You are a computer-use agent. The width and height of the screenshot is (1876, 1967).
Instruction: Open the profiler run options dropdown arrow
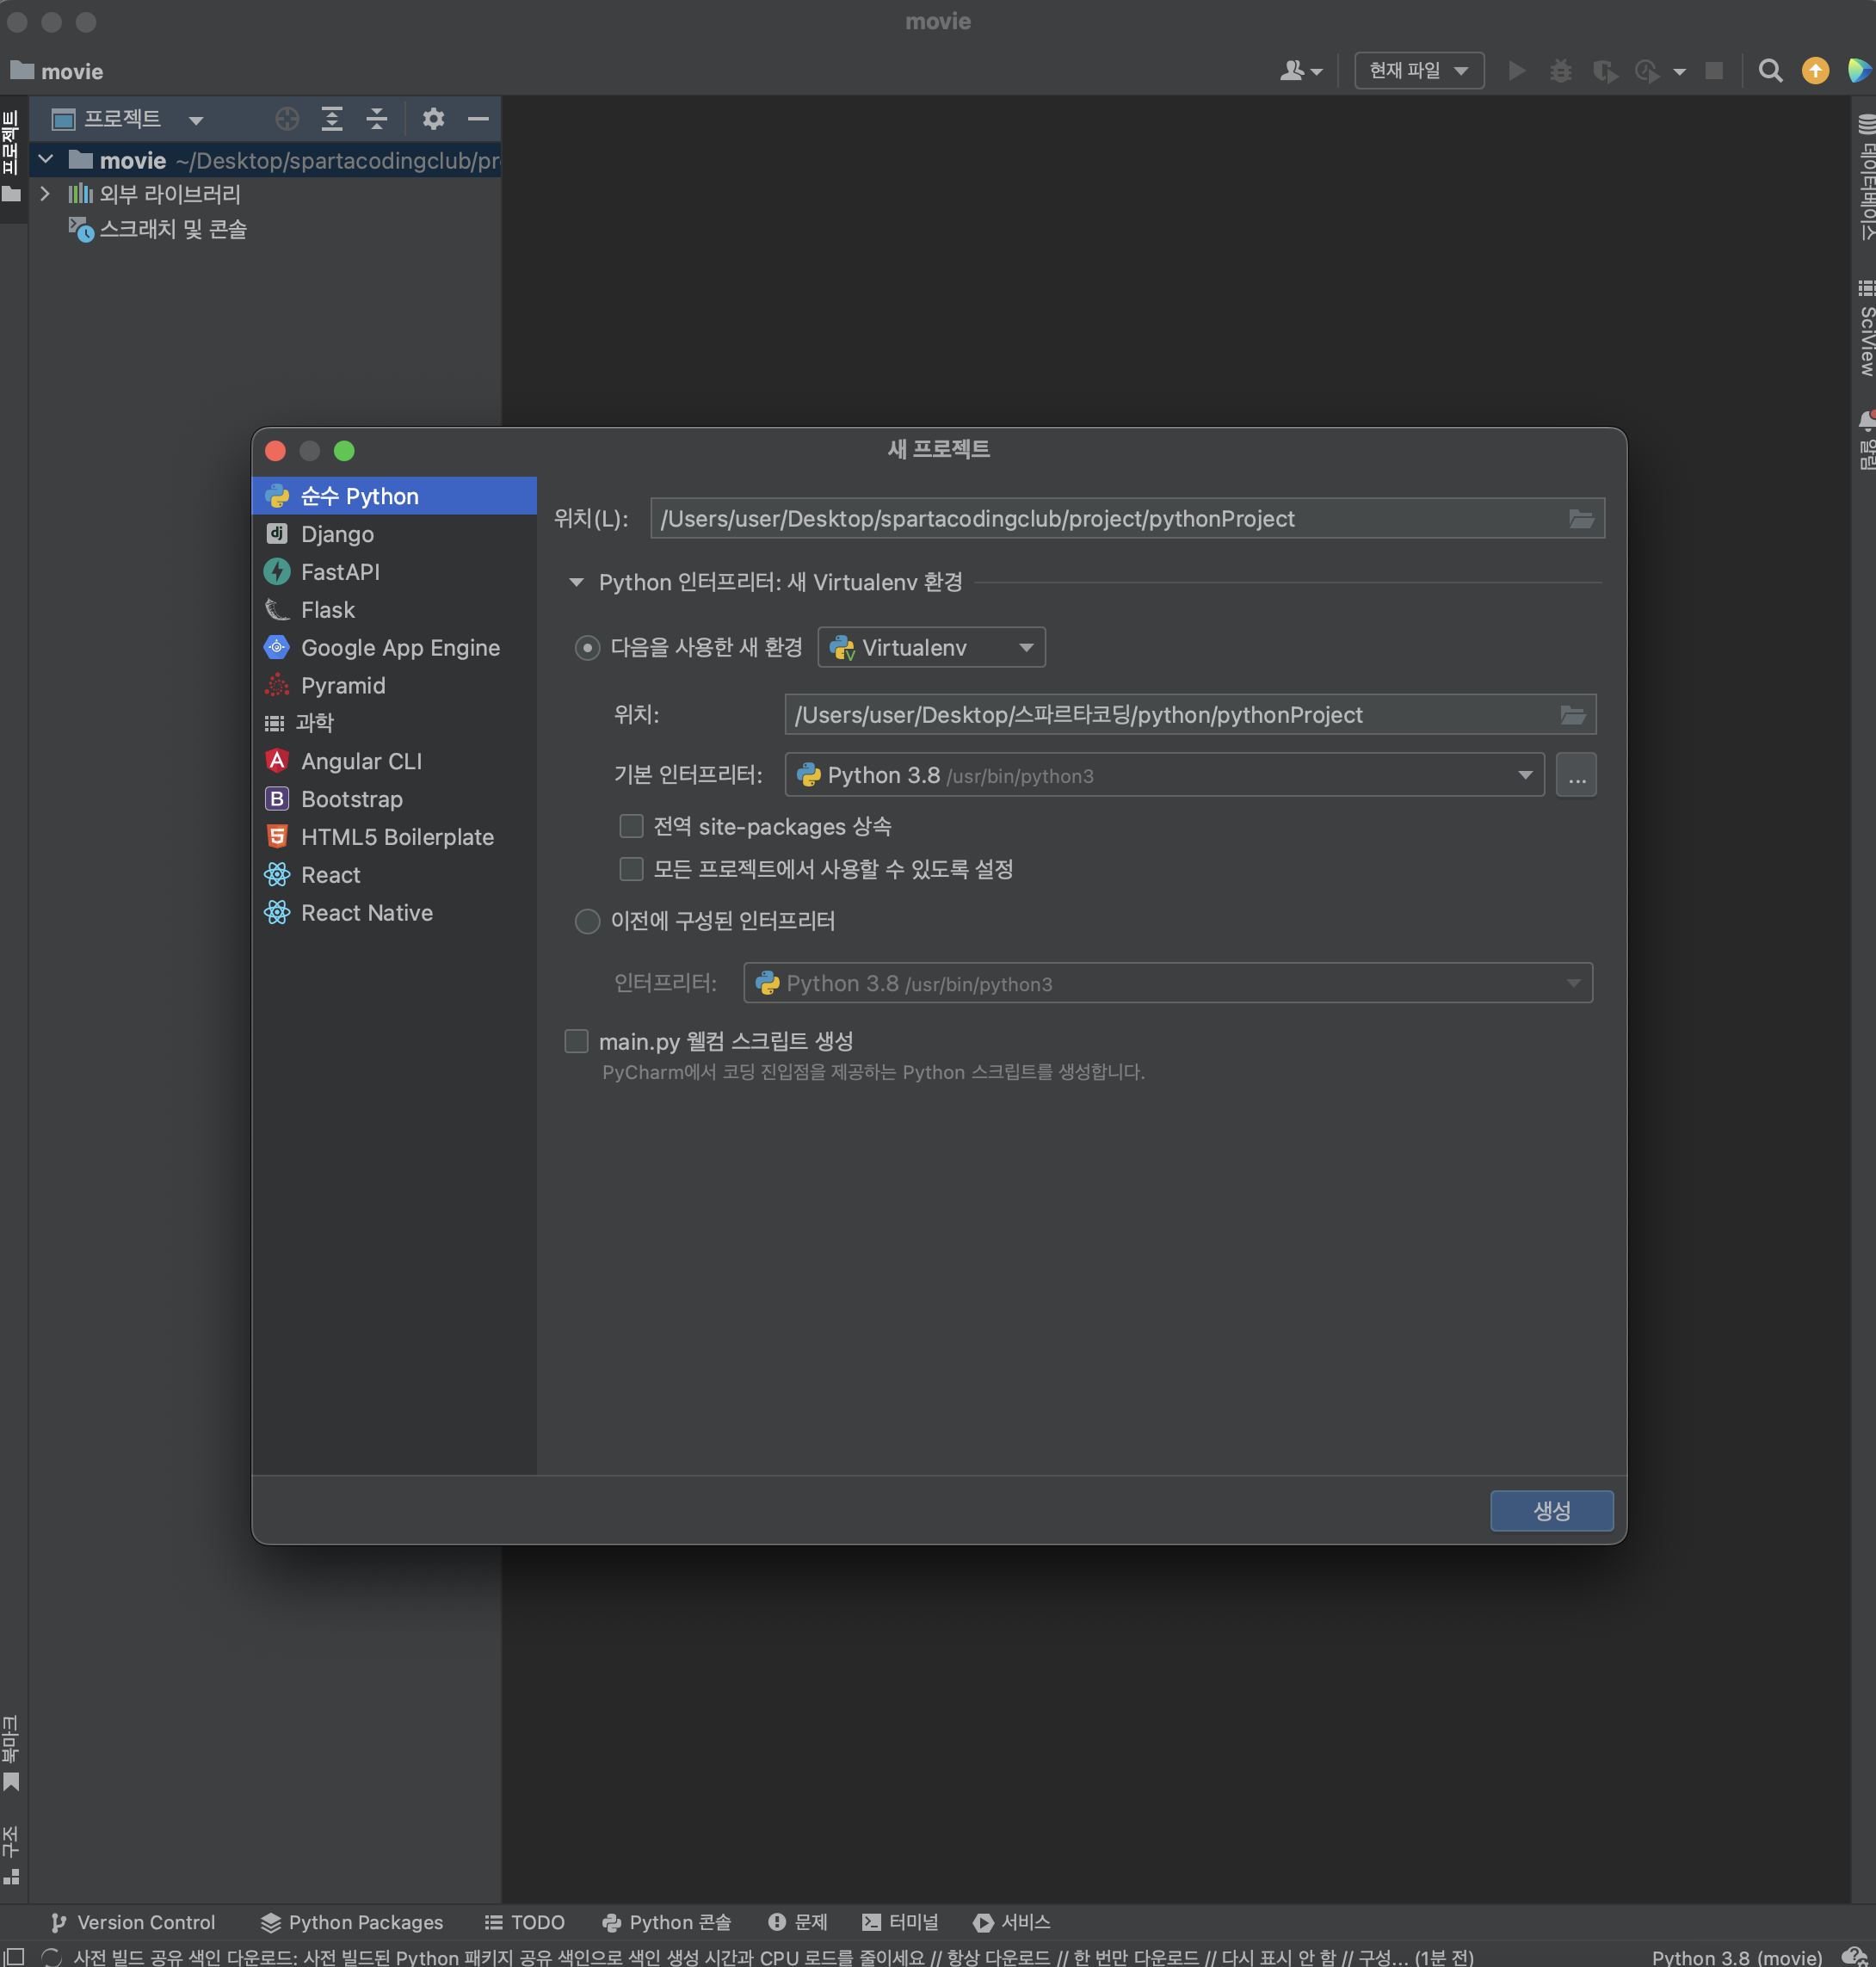[x=1679, y=72]
